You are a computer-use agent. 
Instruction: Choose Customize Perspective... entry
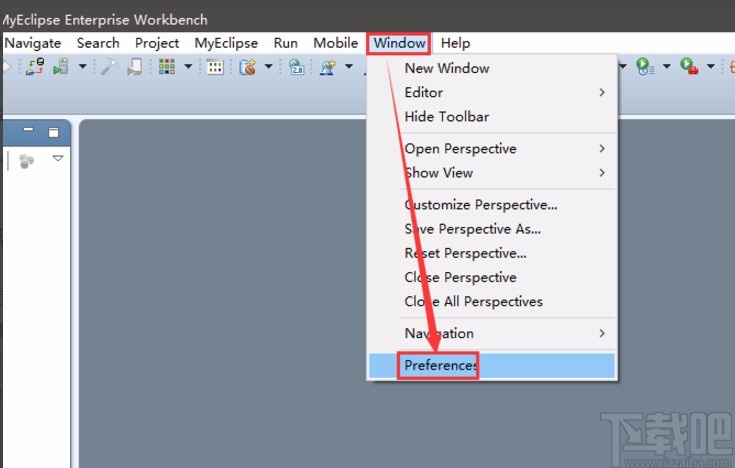[492, 205]
